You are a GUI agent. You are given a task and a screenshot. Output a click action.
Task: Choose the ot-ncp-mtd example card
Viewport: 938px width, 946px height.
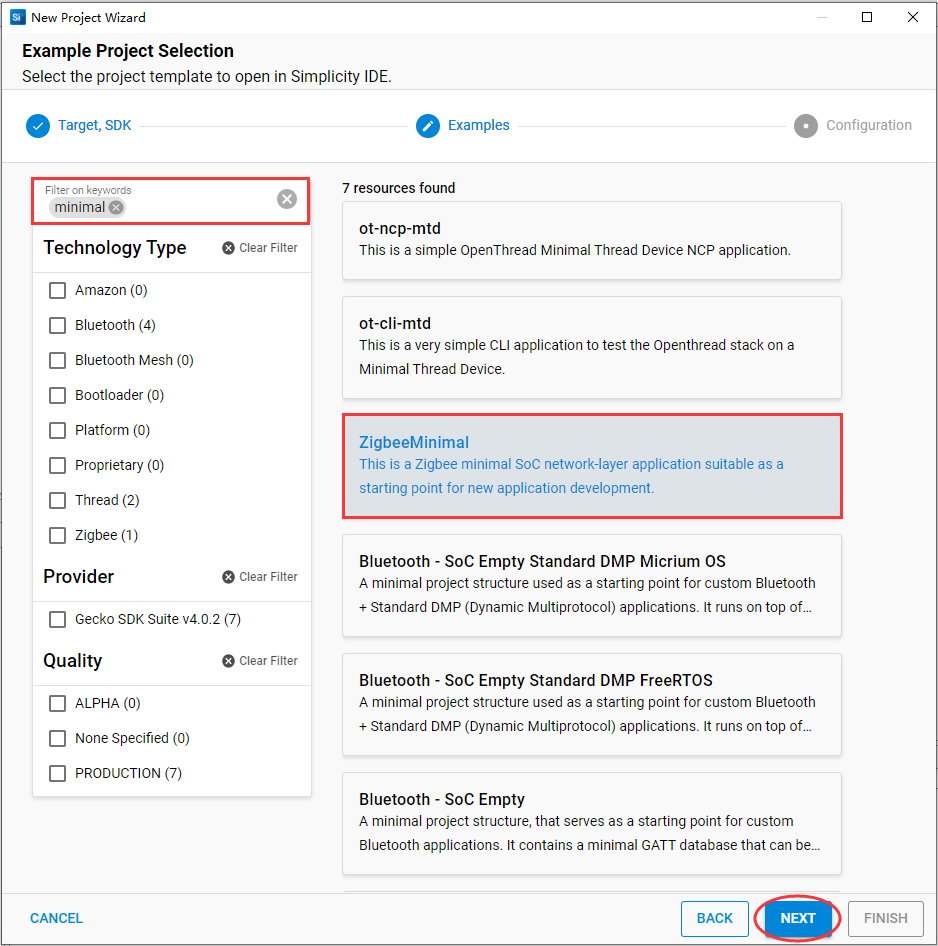click(592, 240)
